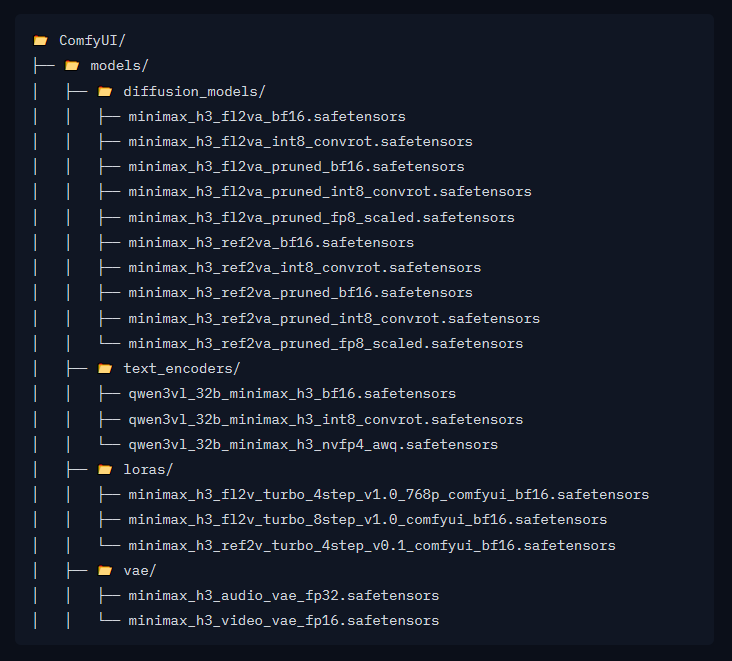This screenshot has height=661, width=732.
Task: Click minimax_h3_ref2va_pruned_int8_convrot.safetensors entry
Action: tap(334, 319)
